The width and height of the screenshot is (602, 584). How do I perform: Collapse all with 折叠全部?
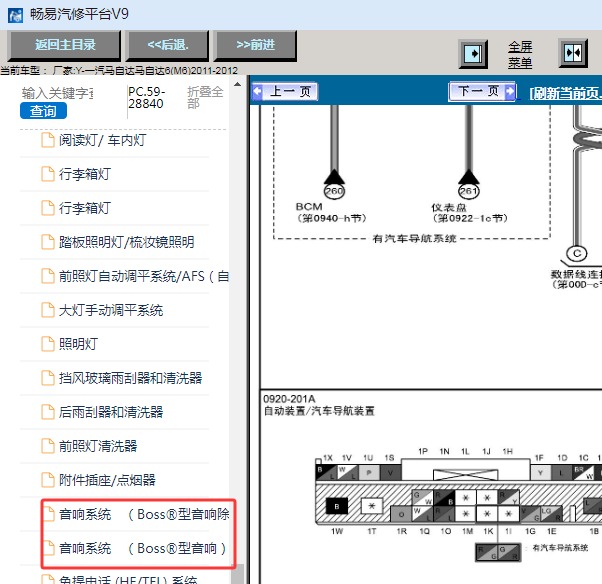point(205,98)
